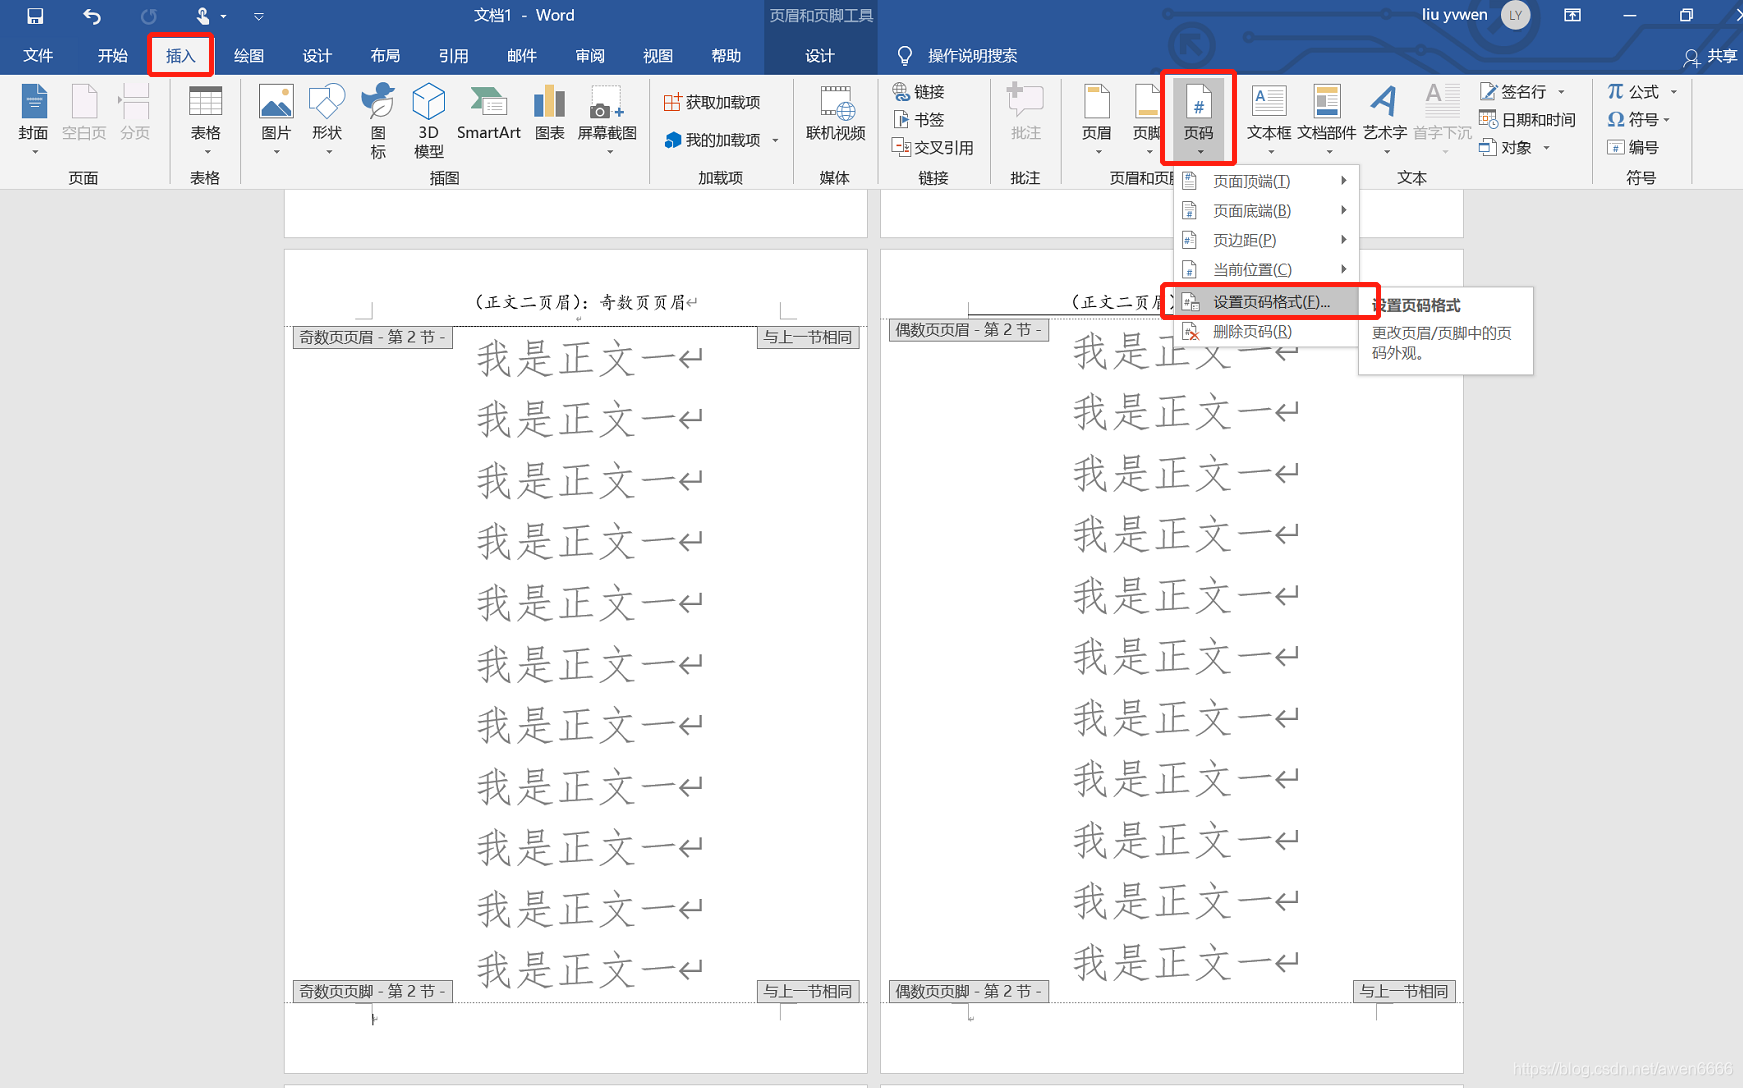
Task: Open ribbon display options button
Action: click(x=1573, y=15)
